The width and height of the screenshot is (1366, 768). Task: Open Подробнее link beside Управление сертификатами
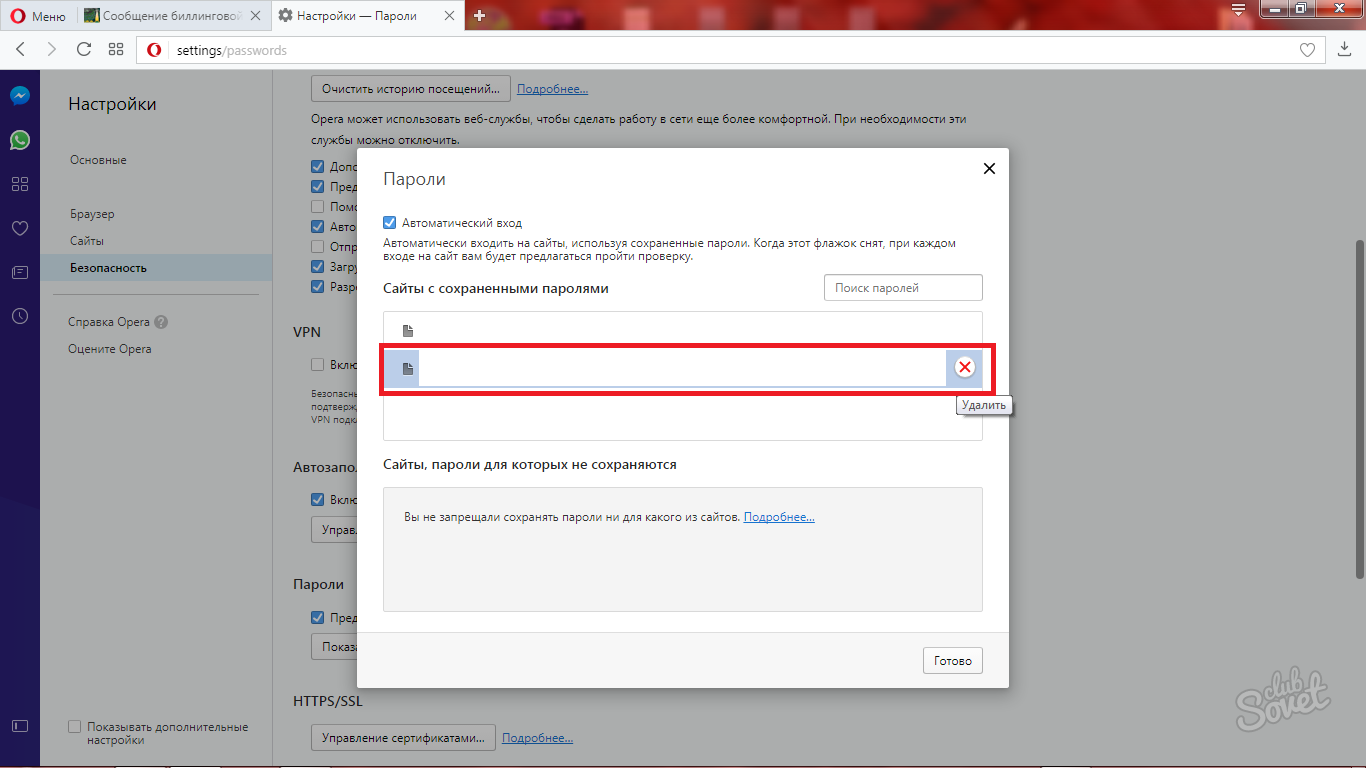pyautogui.click(x=538, y=738)
